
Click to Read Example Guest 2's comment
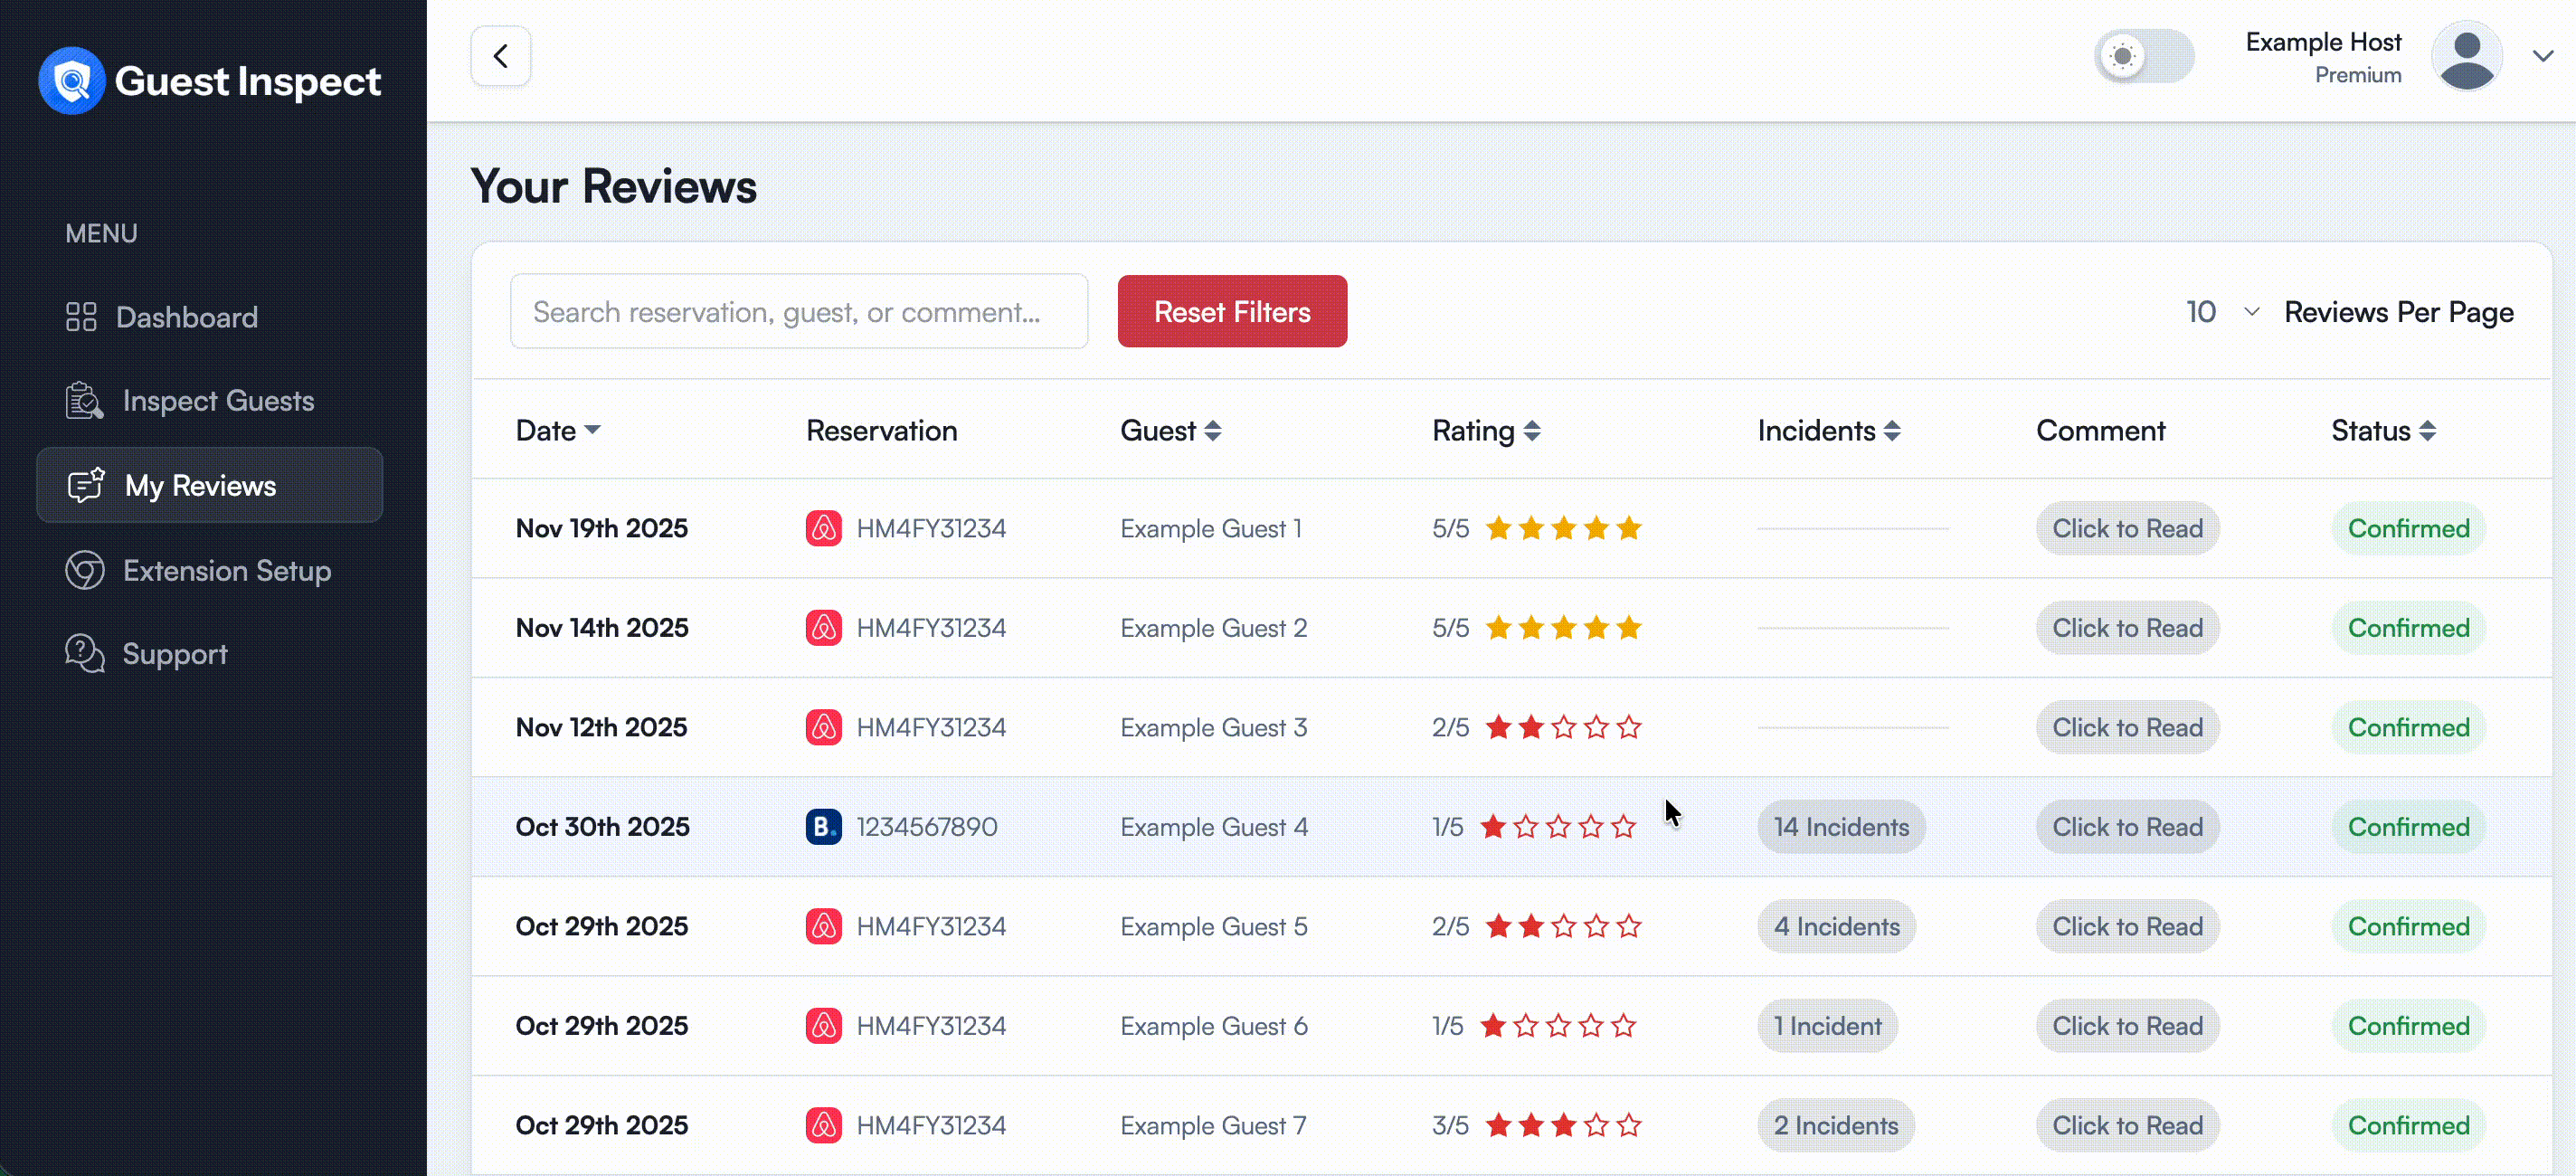(2127, 628)
